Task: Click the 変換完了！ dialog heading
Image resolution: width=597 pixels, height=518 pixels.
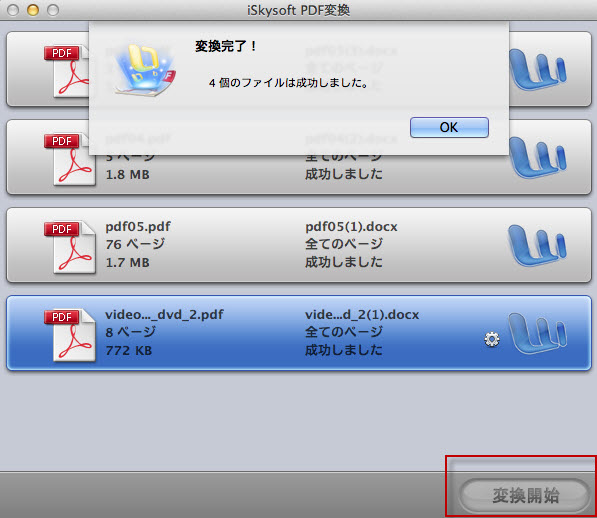Action: tap(226, 46)
